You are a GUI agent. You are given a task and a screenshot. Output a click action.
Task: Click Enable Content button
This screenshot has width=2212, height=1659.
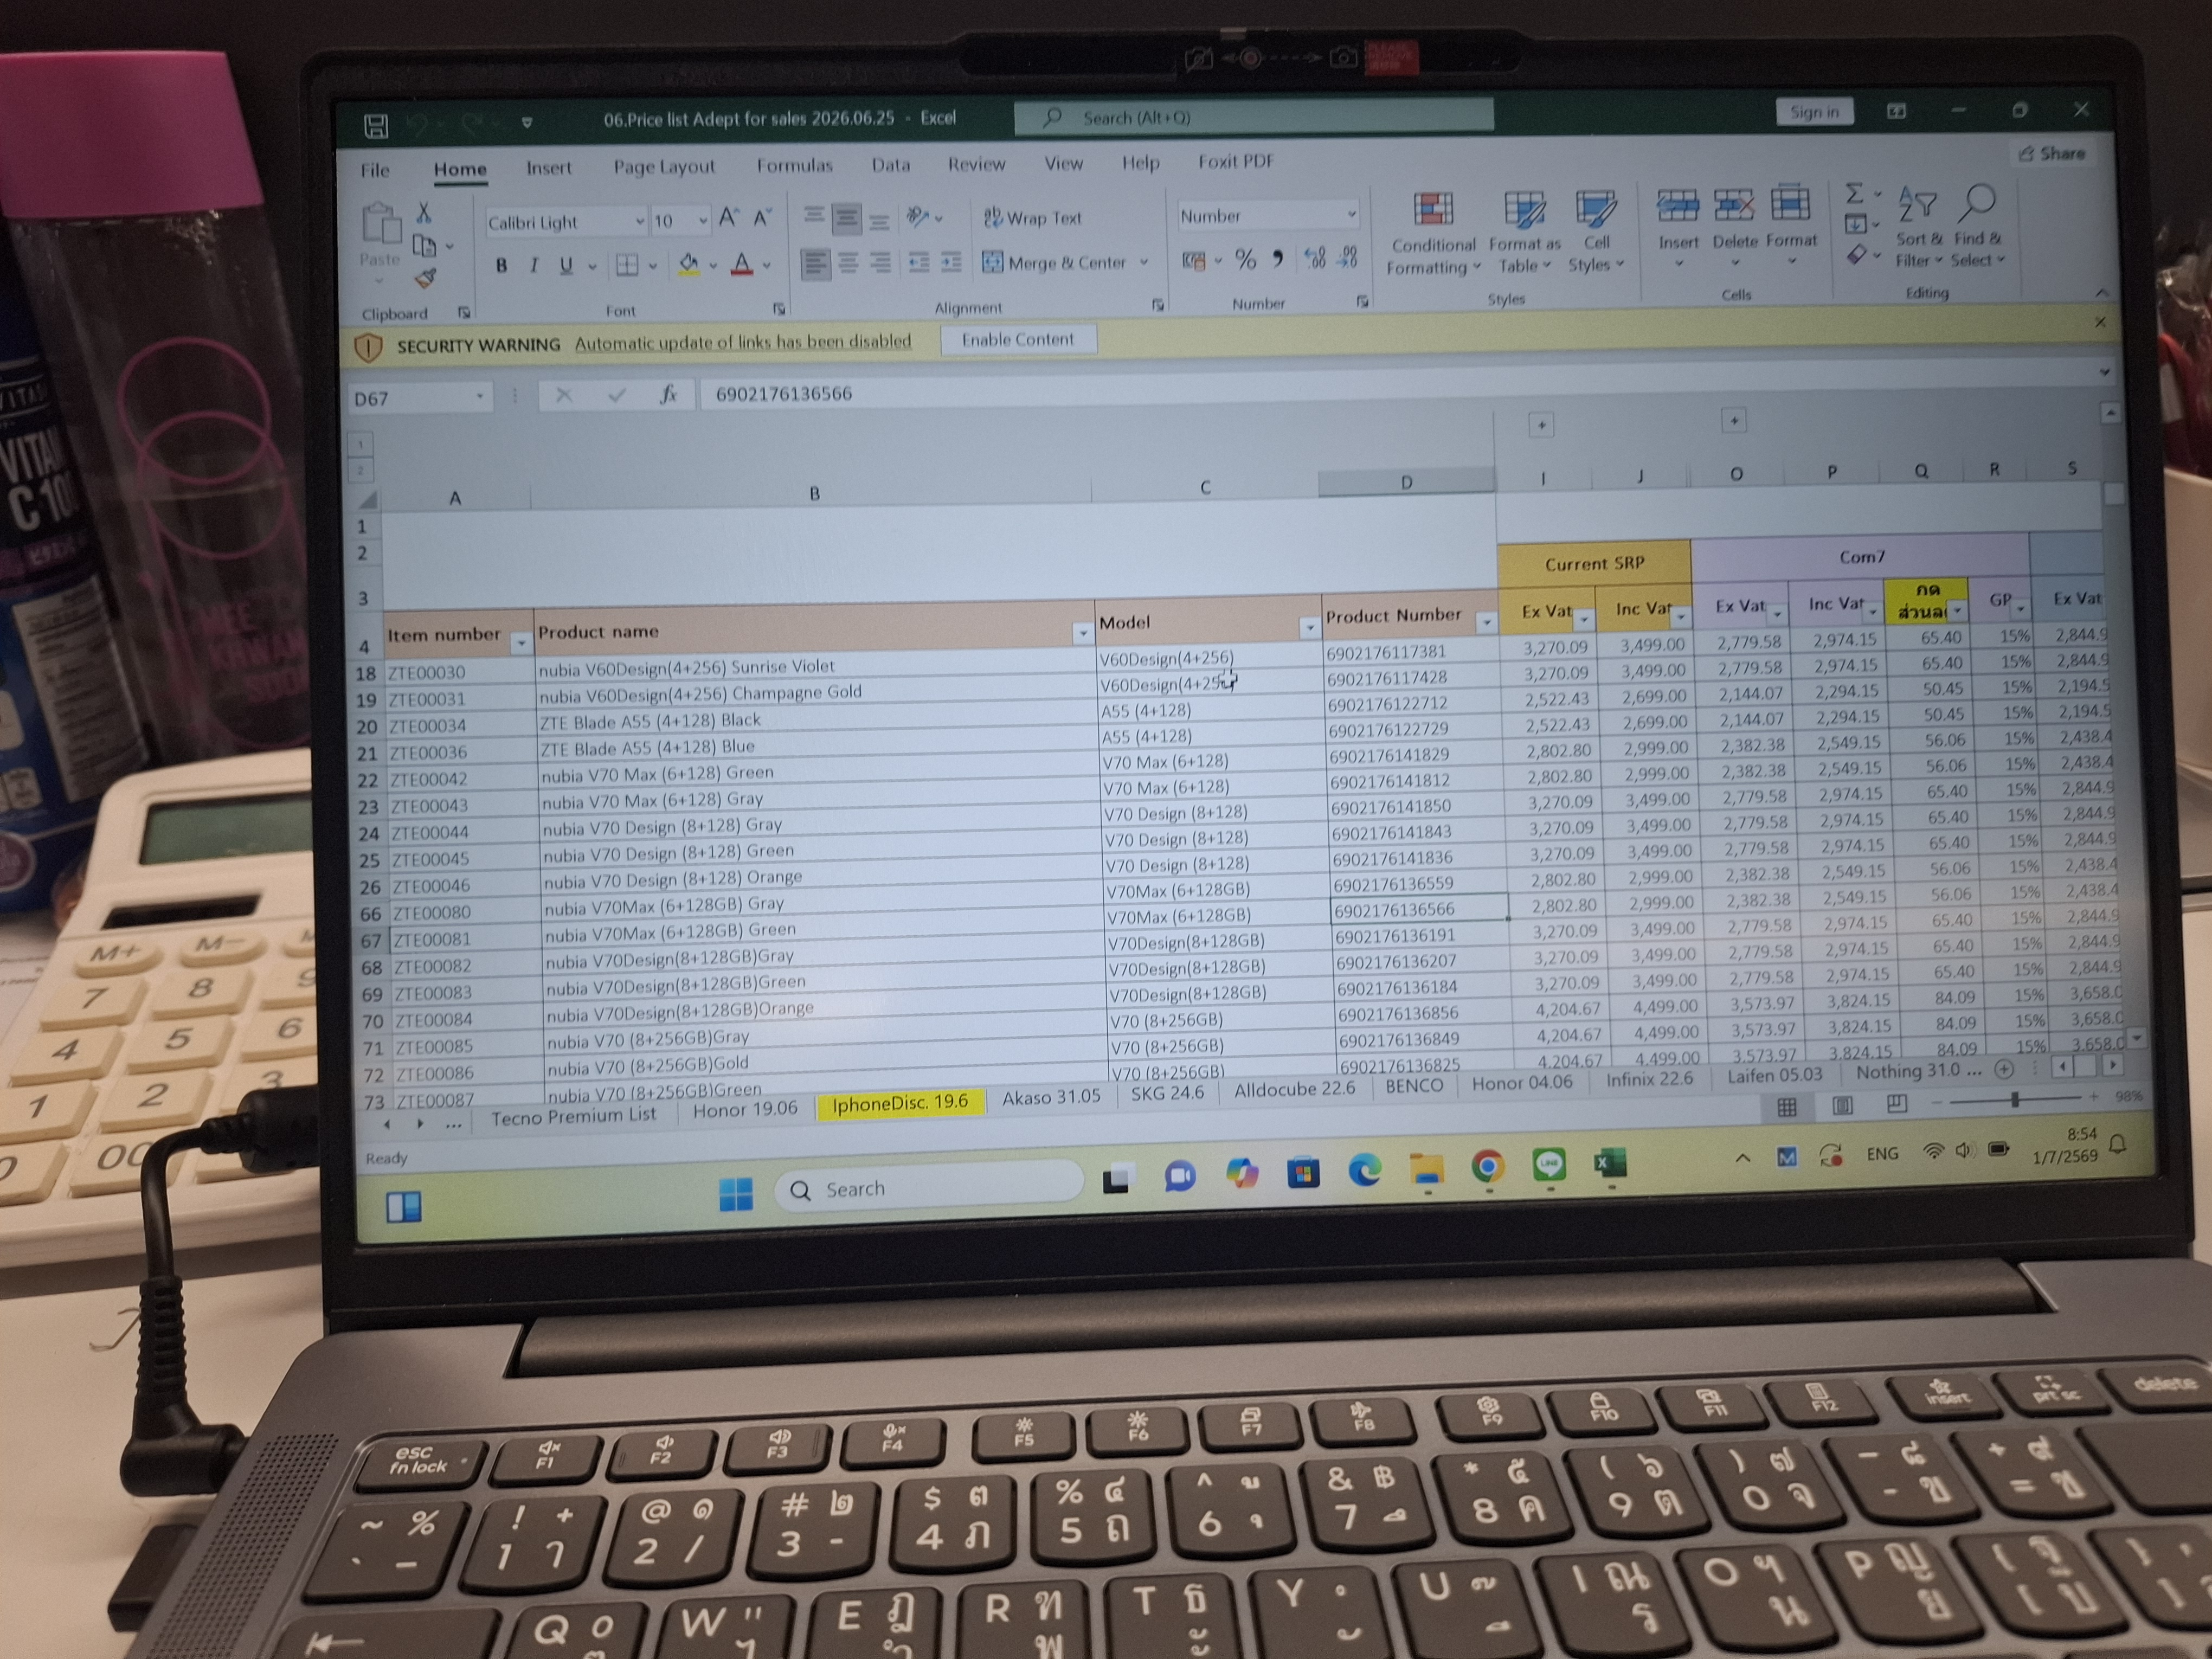pos(1018,340)
